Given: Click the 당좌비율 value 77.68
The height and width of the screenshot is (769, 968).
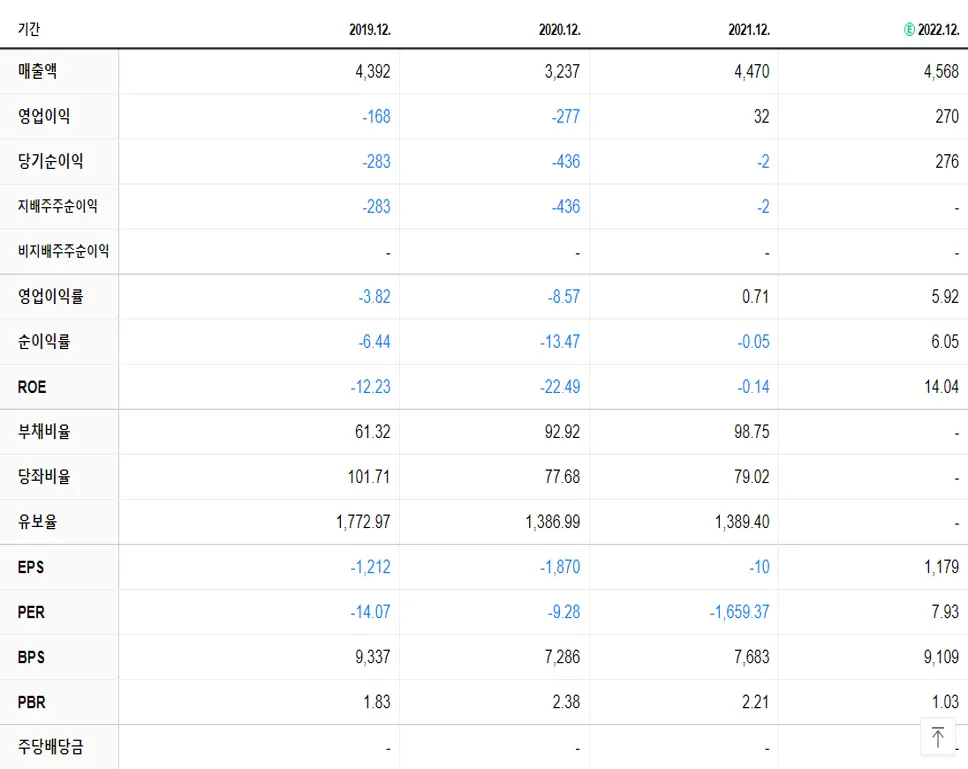Looking at the screenshot, I should click(x=562, y=477).
